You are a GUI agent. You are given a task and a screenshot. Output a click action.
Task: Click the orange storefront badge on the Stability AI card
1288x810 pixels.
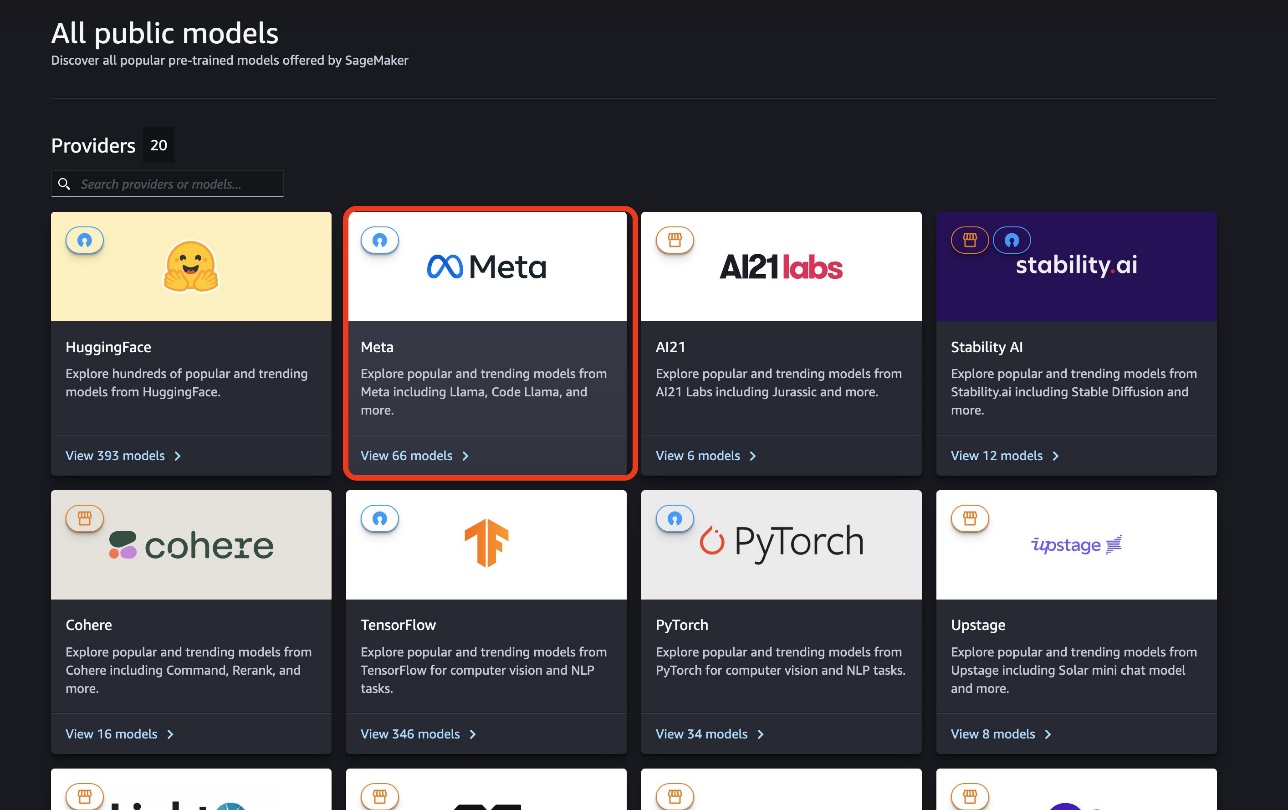pos(970,240)
